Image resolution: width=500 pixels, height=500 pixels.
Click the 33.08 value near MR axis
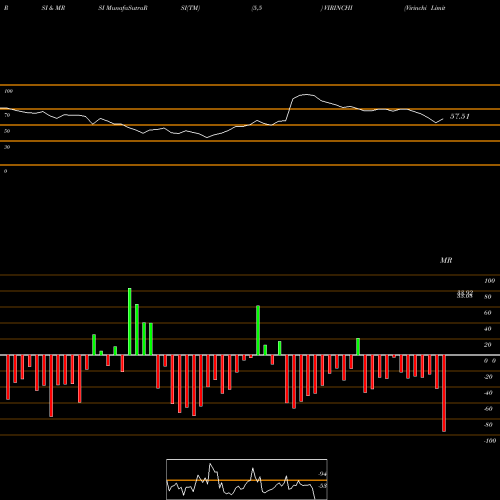[465, 296]
